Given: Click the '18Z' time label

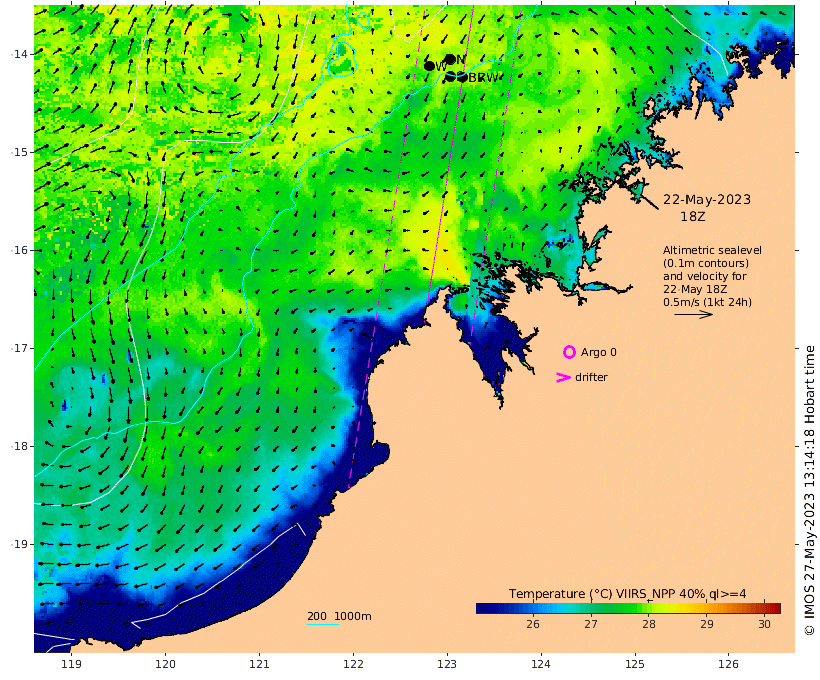Looking at the screenshot, I should tap(693, 216).
